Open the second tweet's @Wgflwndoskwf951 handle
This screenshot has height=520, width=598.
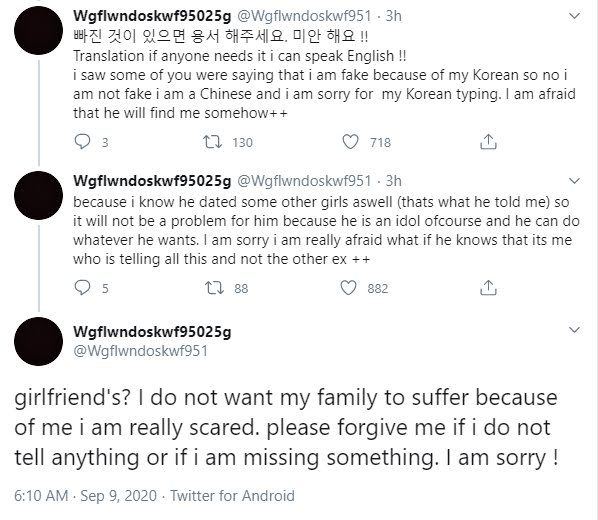304,181
